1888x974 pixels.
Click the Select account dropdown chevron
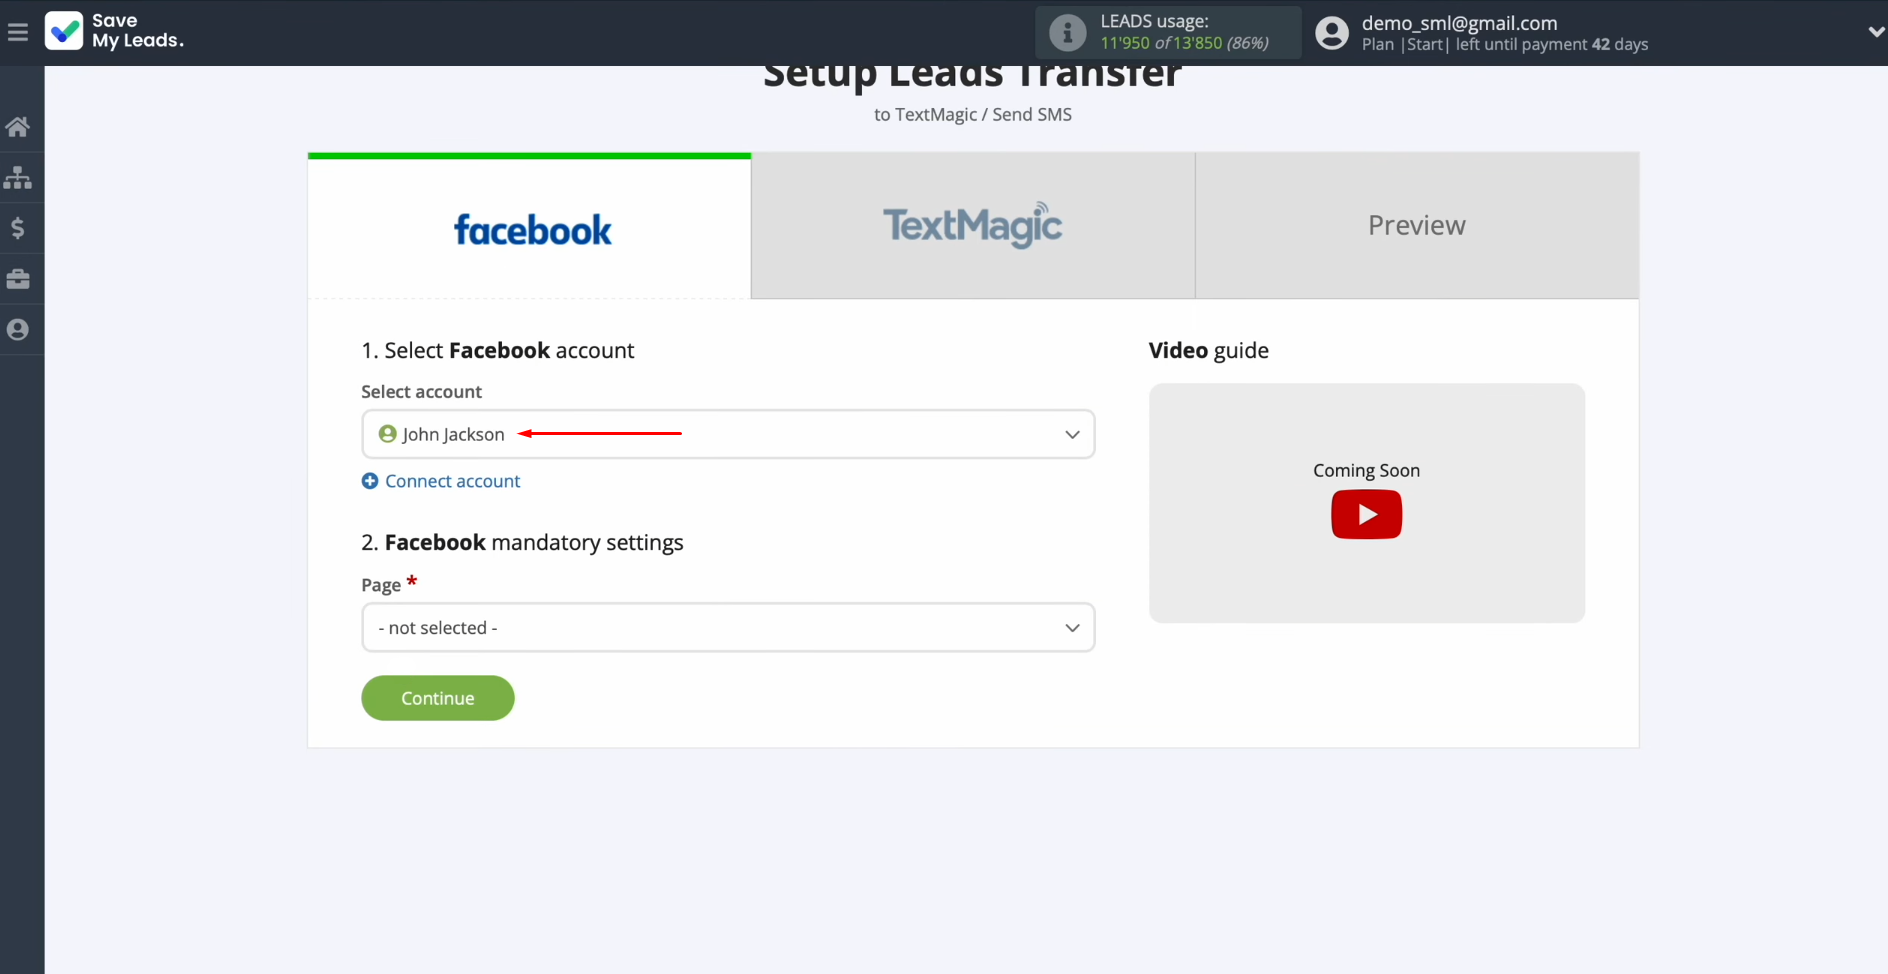click(1072, 434)
